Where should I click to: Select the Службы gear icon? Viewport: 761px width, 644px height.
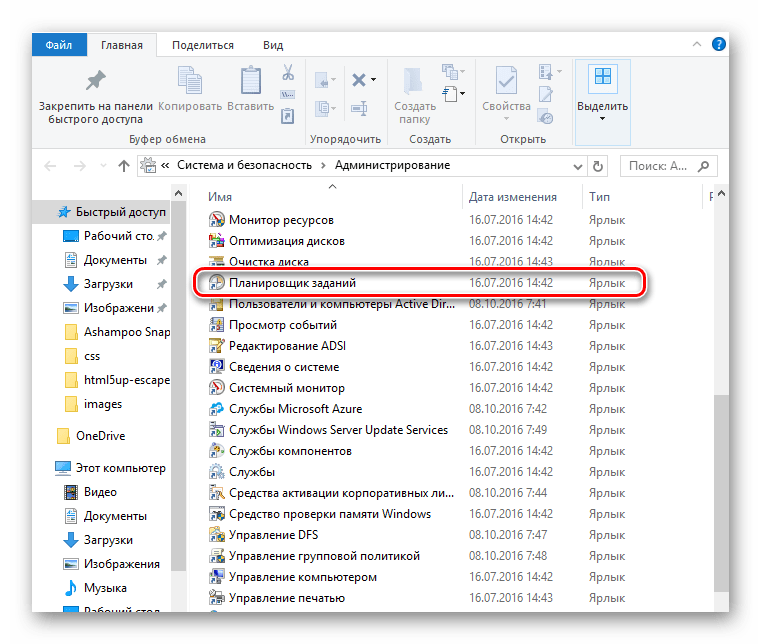[216, 472]
